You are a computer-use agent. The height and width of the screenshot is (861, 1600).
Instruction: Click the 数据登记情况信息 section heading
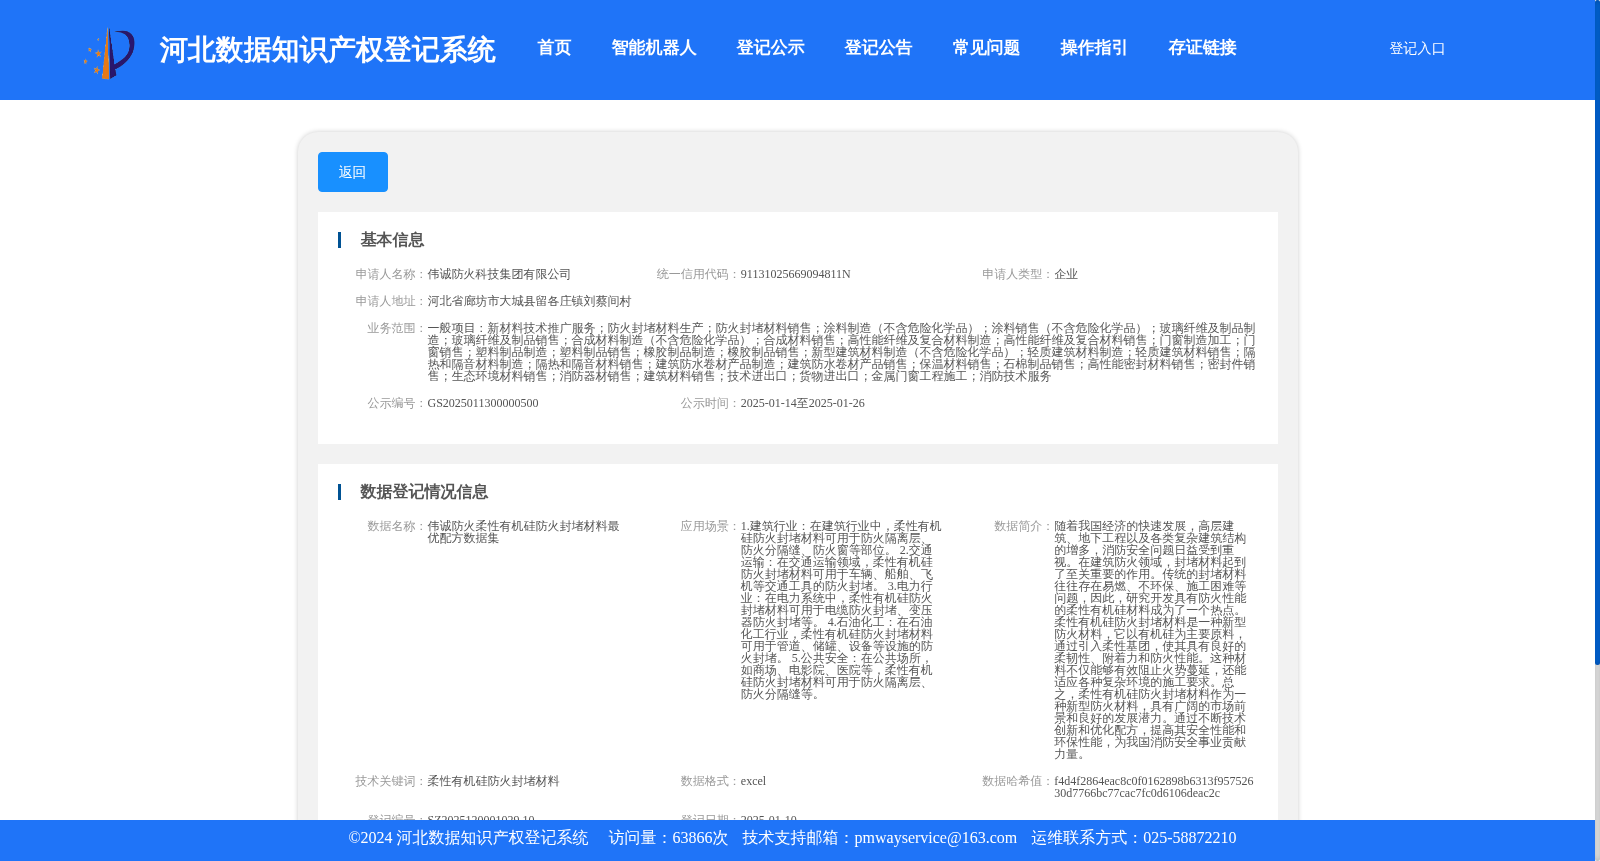(424, 492)
